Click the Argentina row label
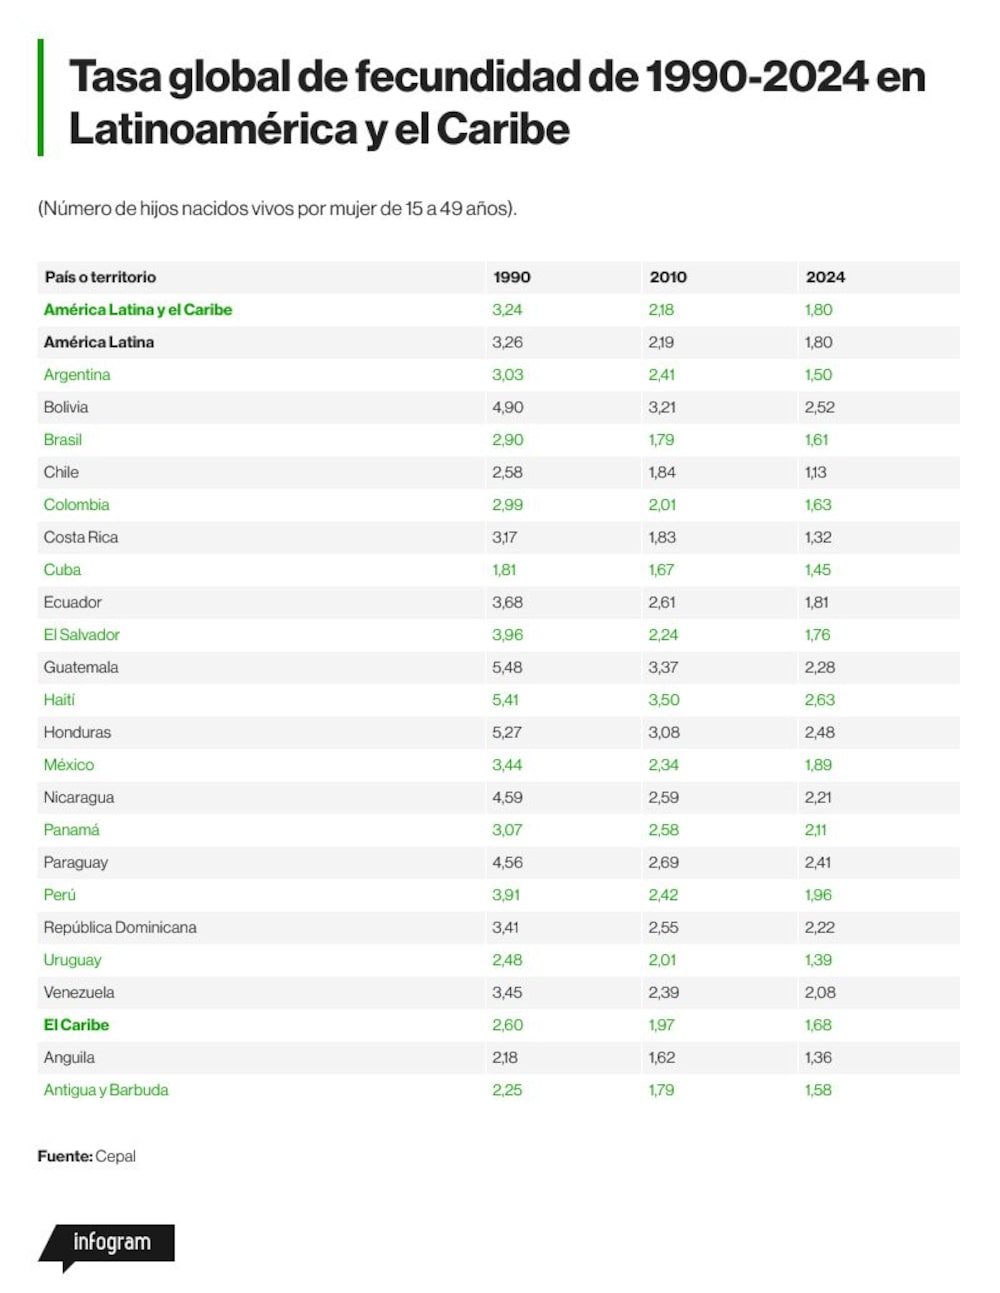The height and width of the screenshot is (1293, 1000). 77,375
